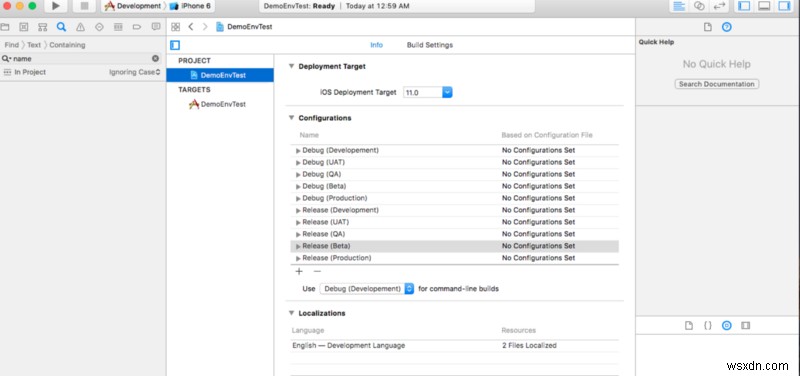Open the Development scheme selector
Viewport: 800px width, 376px height.
point(133,6)
